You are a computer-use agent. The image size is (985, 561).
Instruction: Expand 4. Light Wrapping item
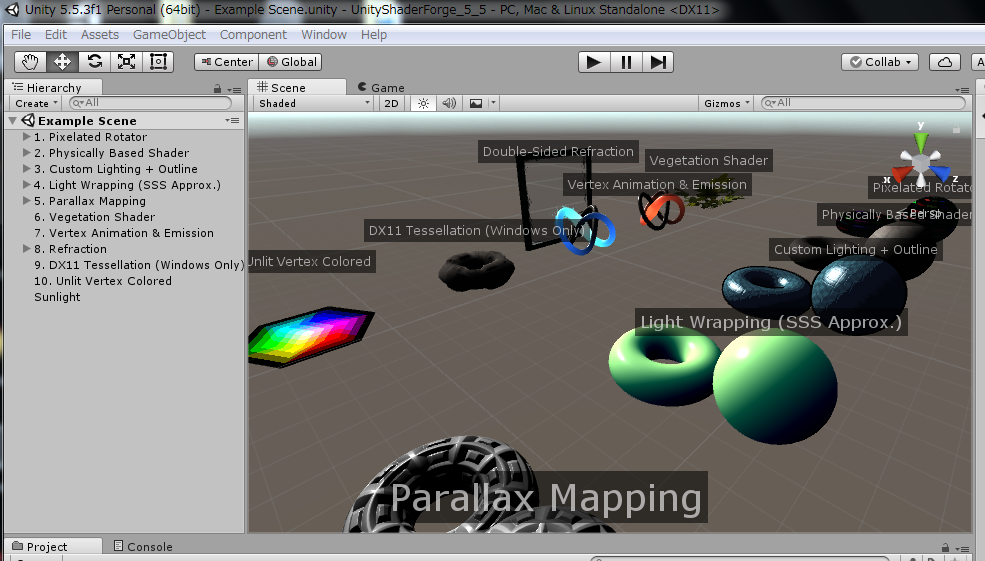tap(26, 184)
